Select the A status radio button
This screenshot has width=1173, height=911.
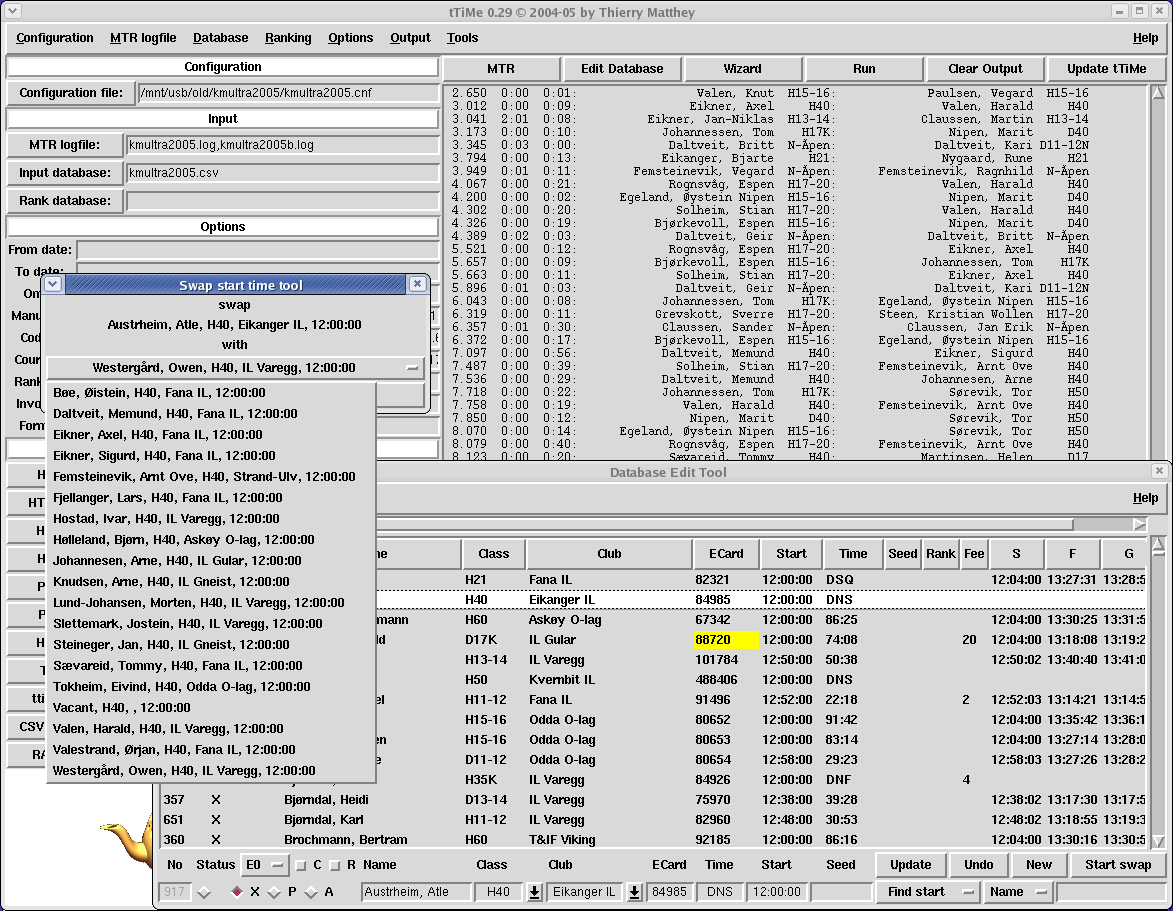tap(309, 892)
